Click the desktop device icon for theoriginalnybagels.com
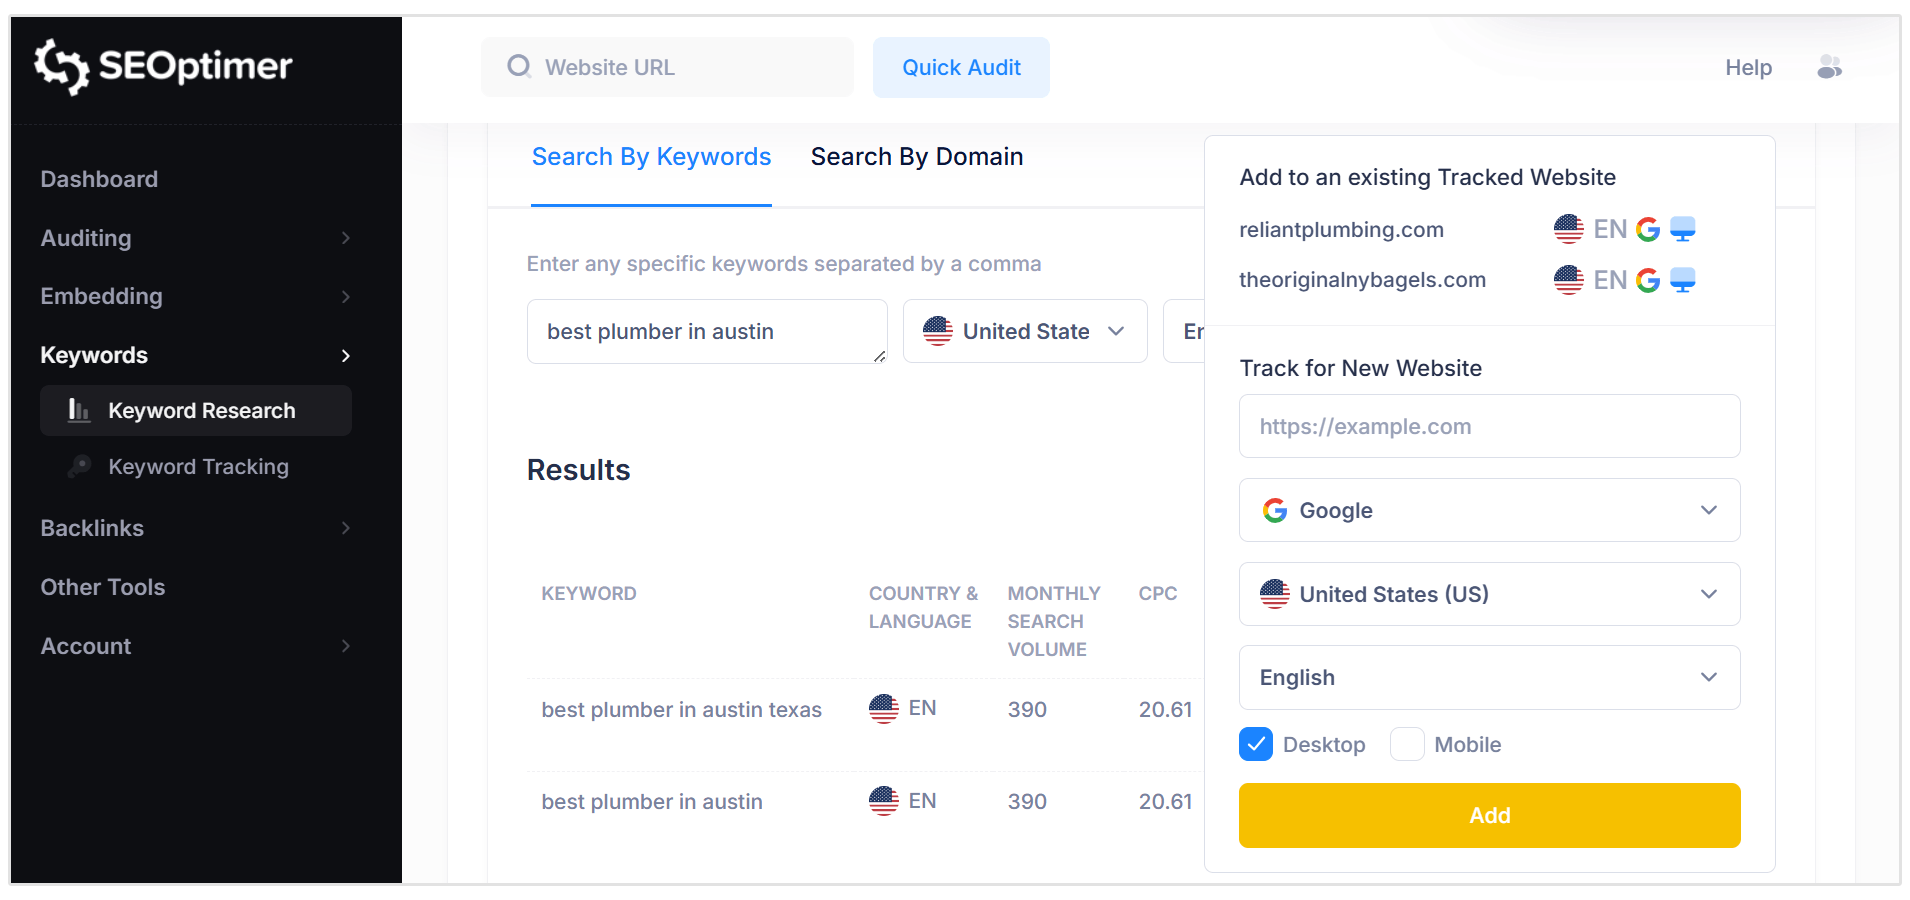1910x900 pixels. point(1684,280)
